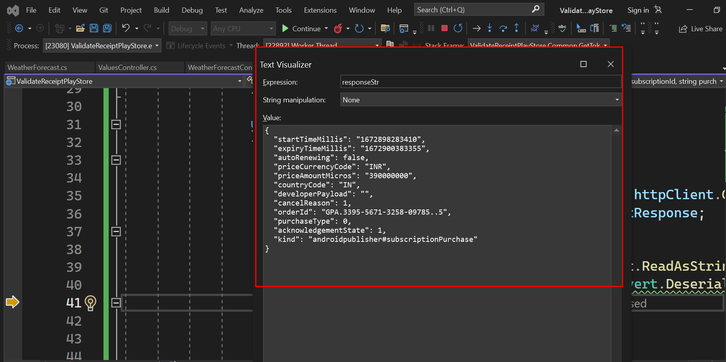Open the Git menu

(x=105, y=10)
